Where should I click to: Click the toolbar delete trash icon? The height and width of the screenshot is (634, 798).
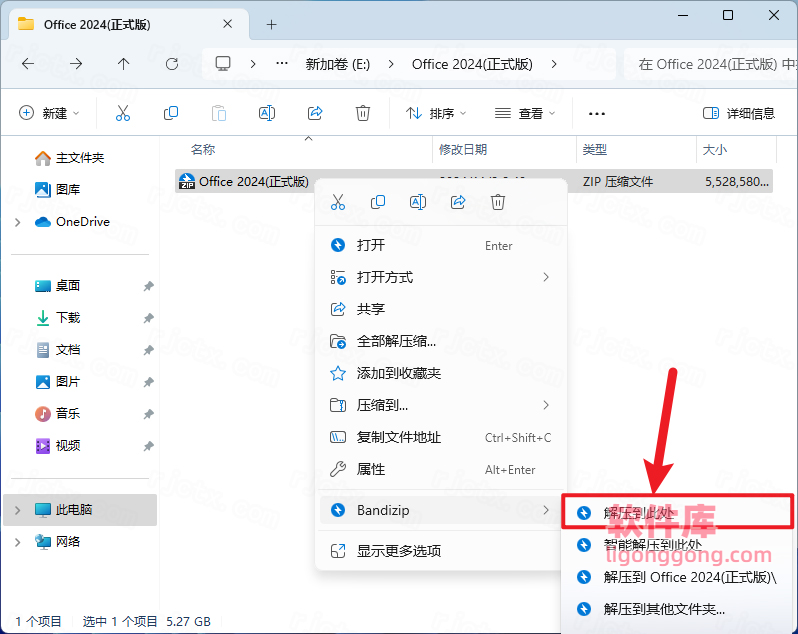click(363, 114)
